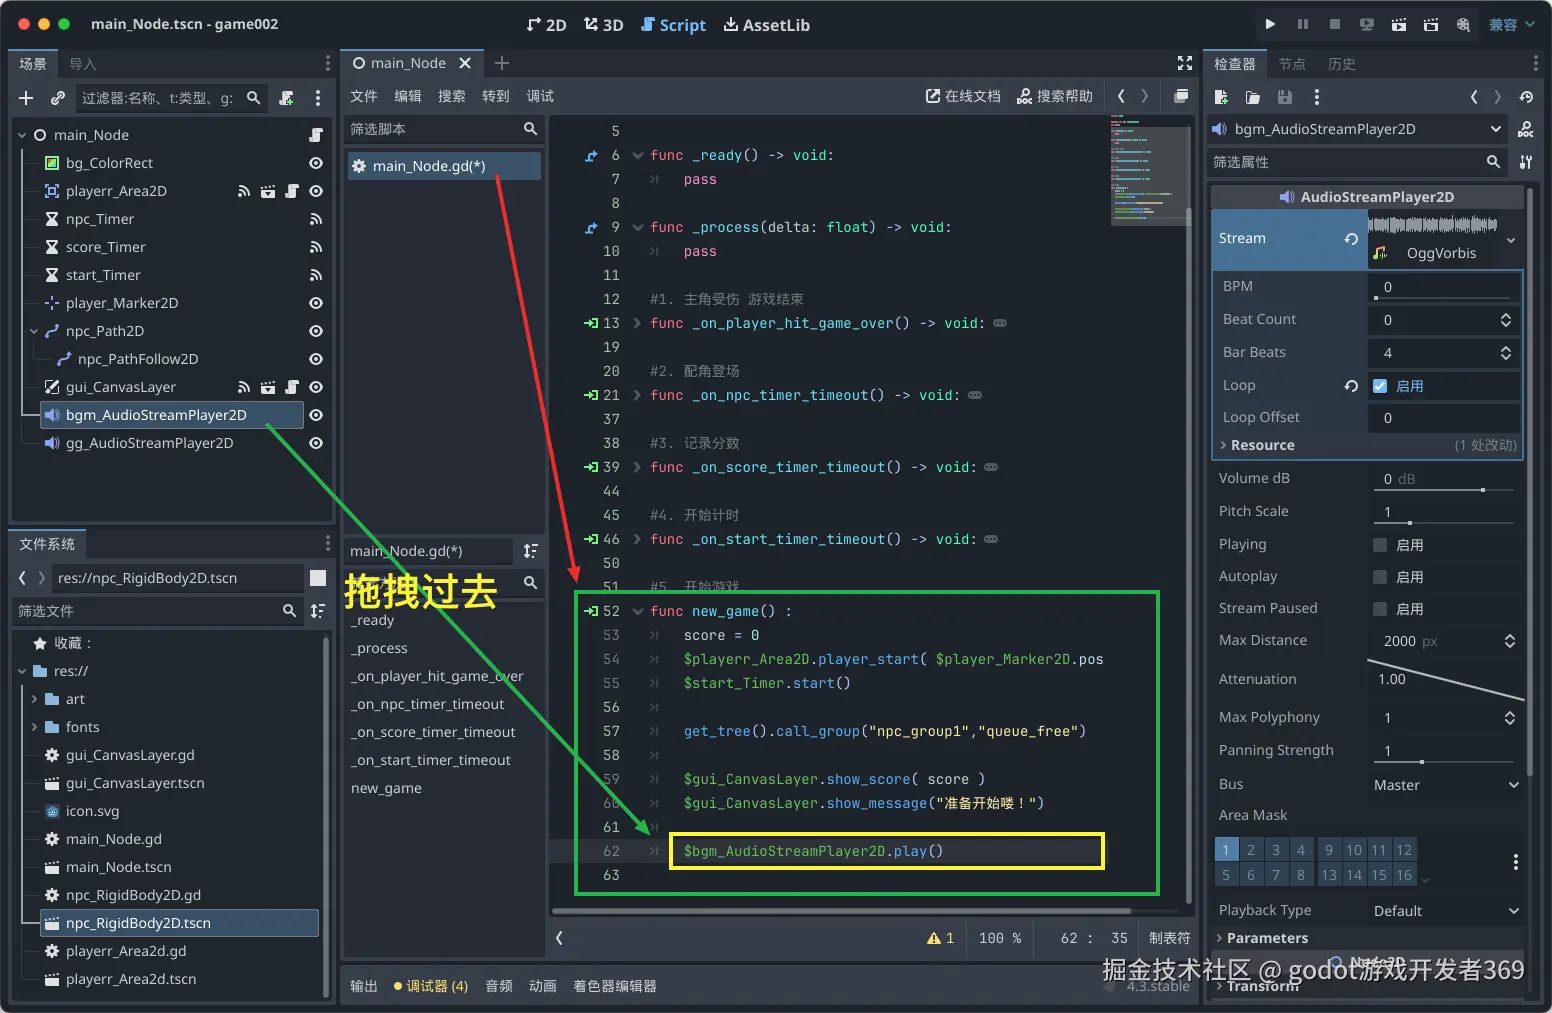Open the renderer compatibility dropdown

coord(1511,24)
